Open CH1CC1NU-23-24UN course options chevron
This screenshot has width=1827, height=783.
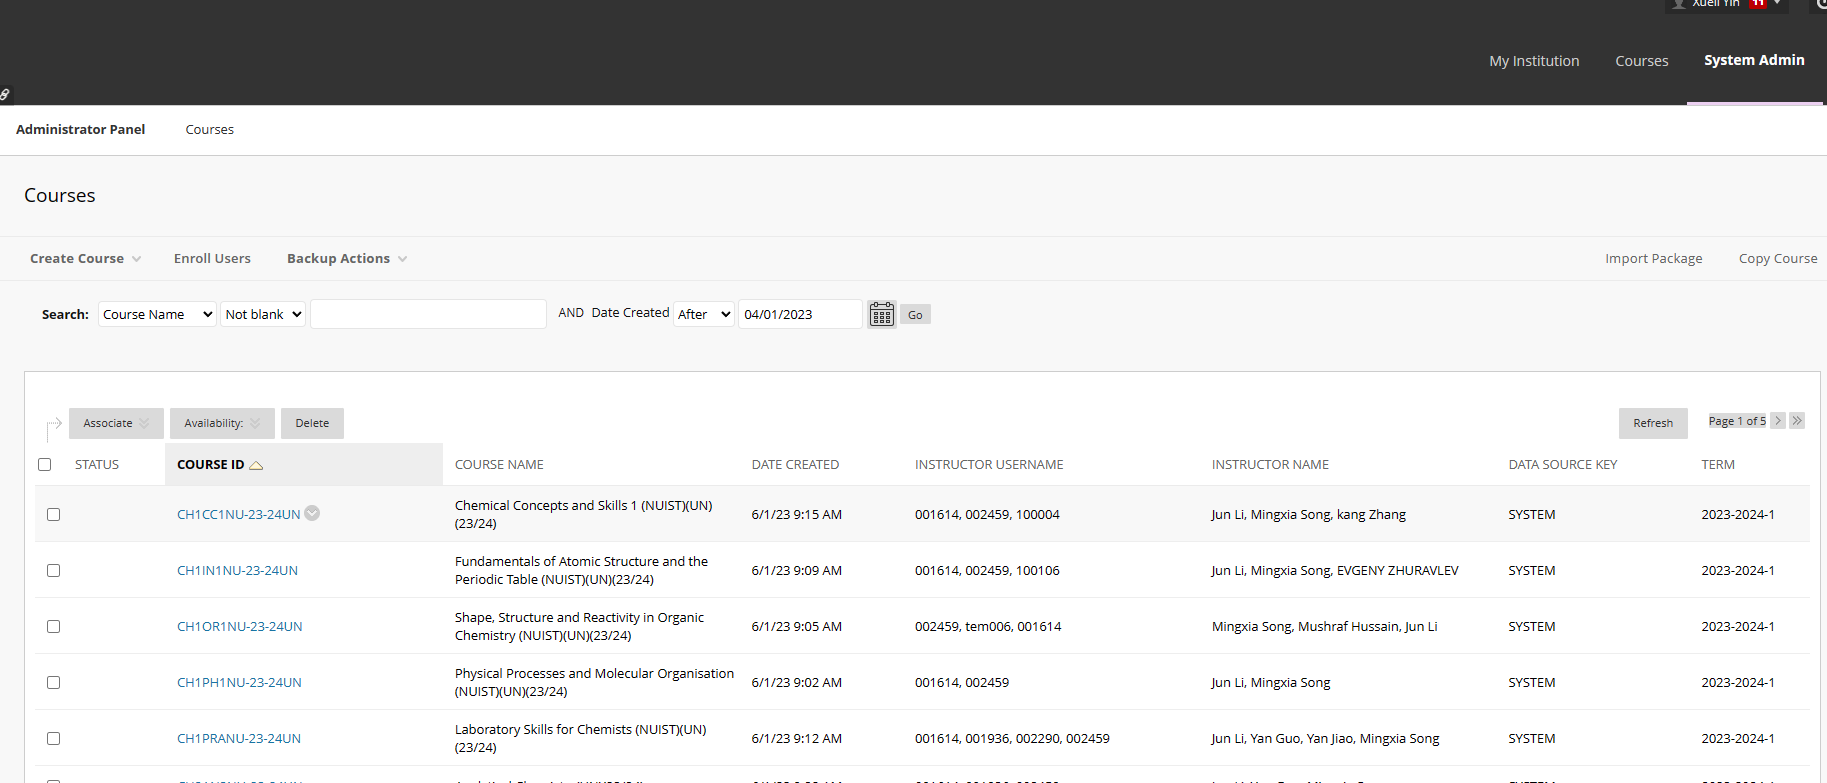tap(312, 513)
